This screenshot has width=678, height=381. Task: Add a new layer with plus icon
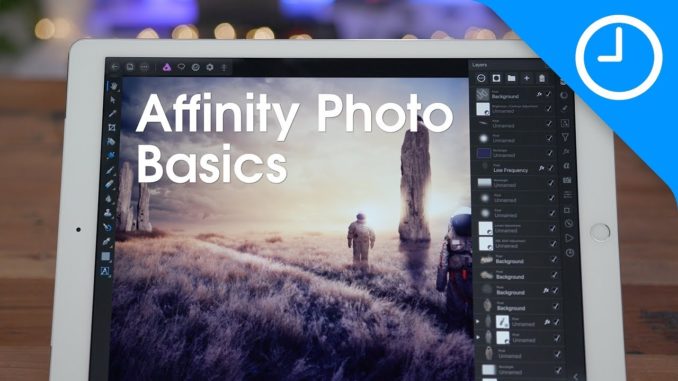point(527,78)
